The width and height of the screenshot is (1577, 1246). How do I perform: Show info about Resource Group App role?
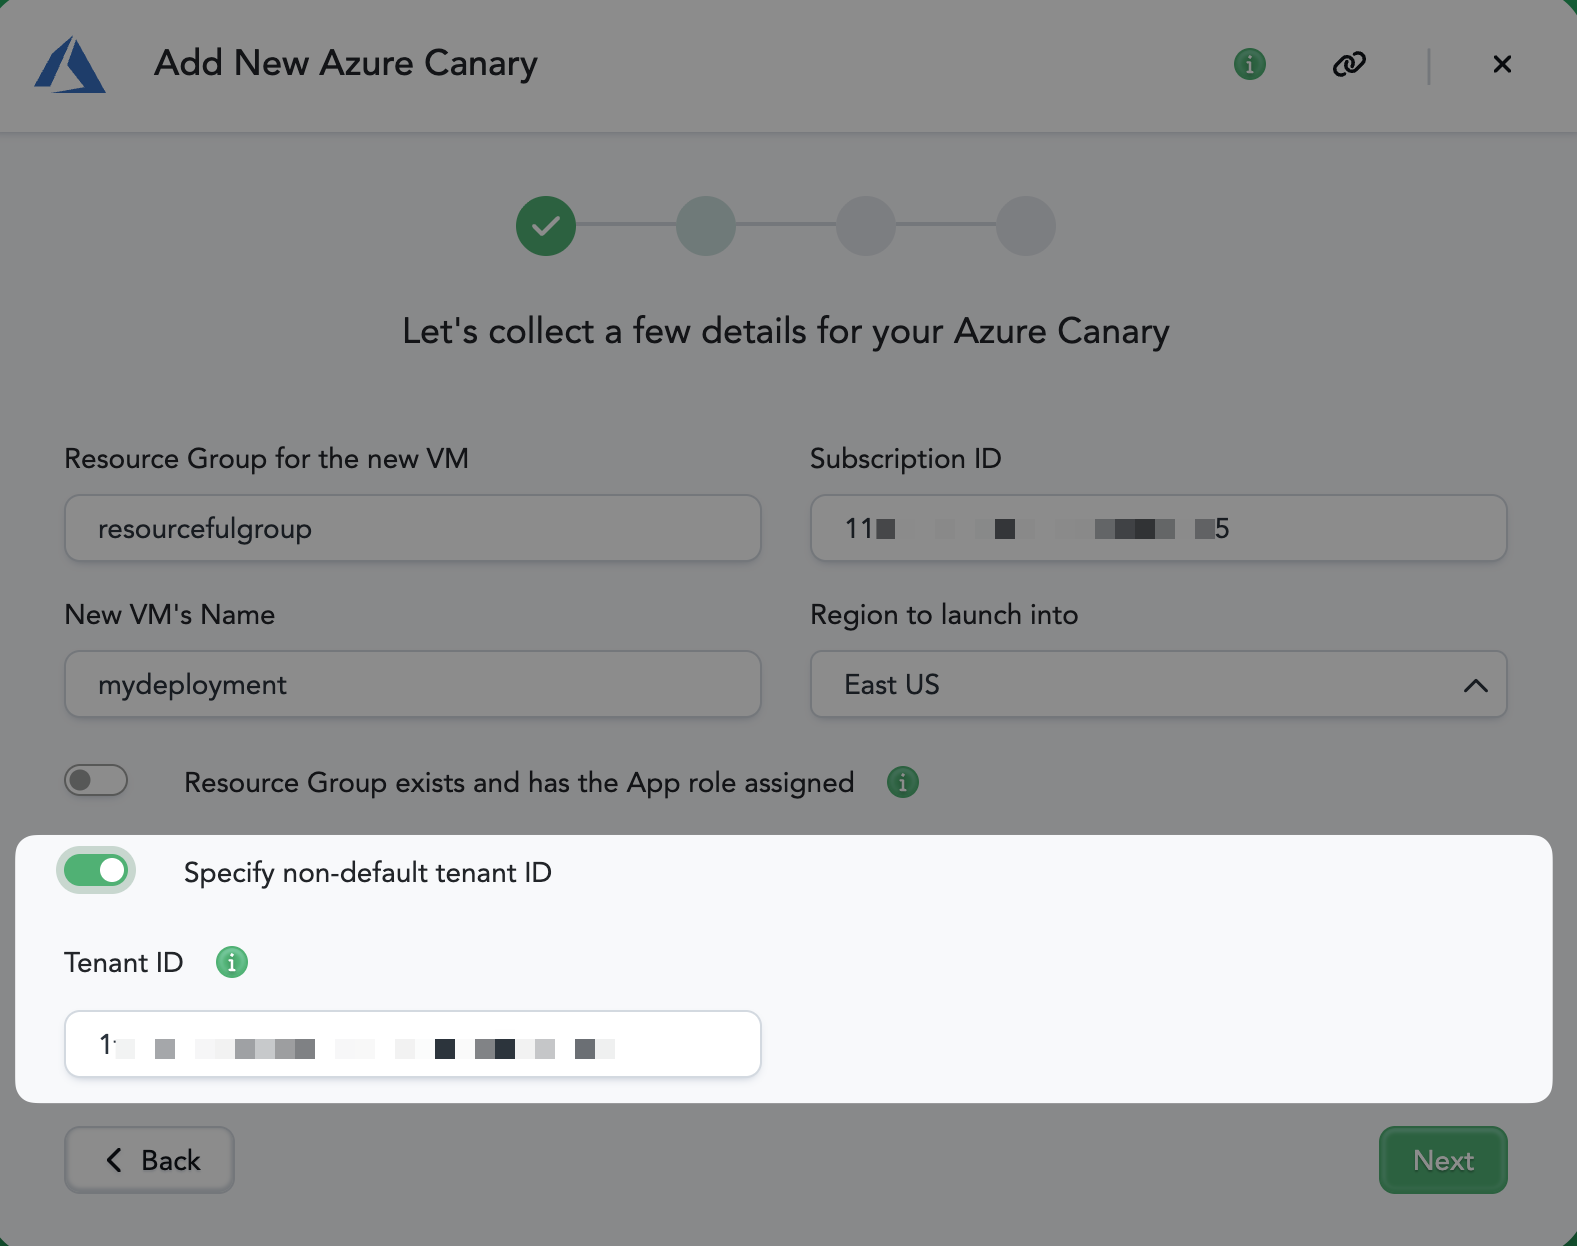[902, 782]
